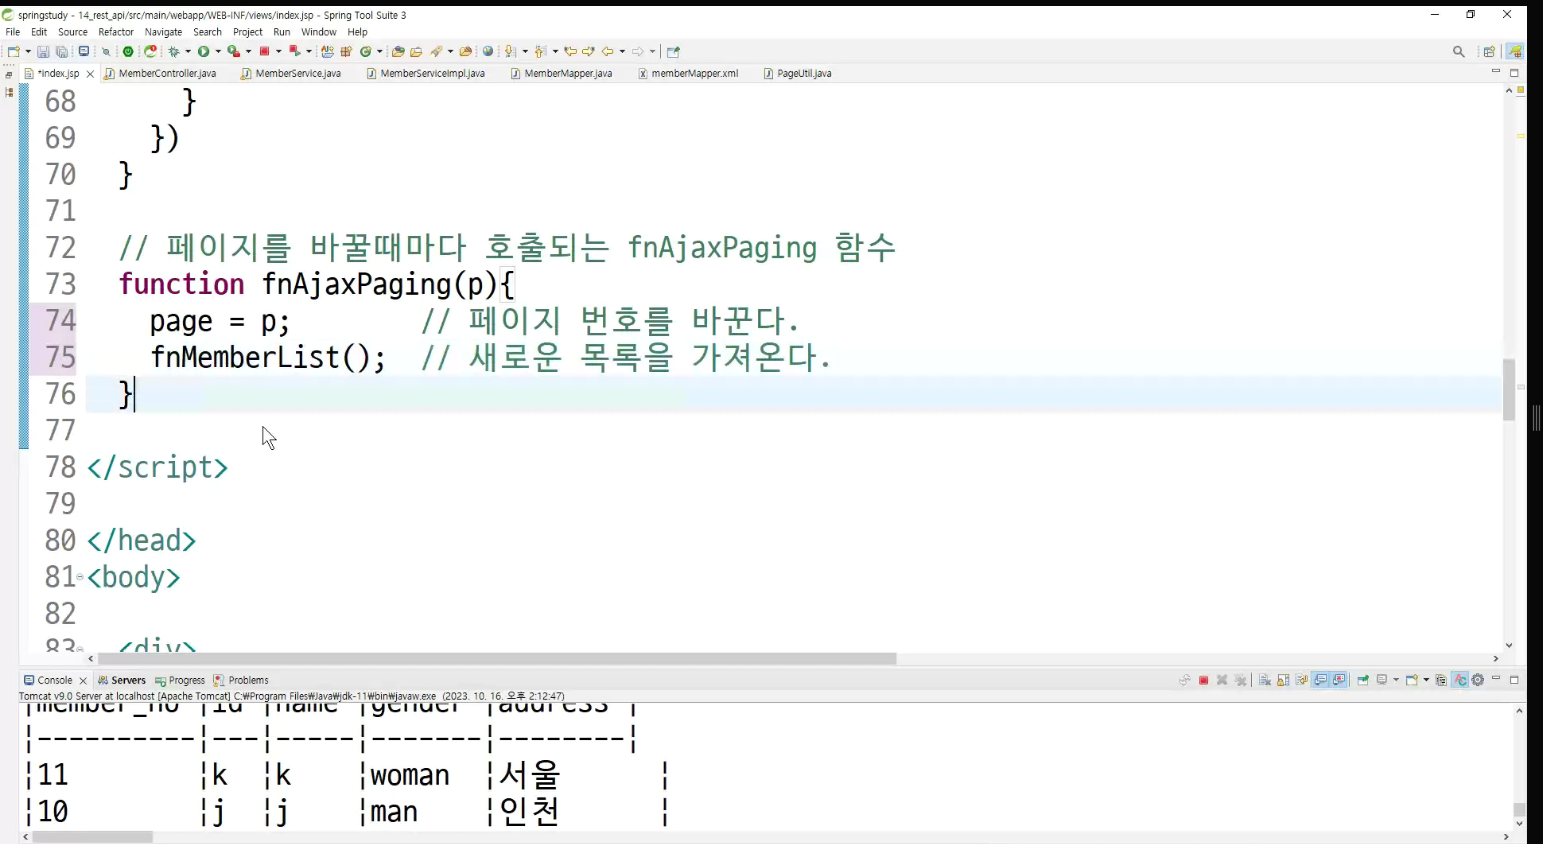The height and width of the screenshot is (844, 1543).
Task: Click line number 74 in gutter
Action: pyautogui.click(x=60, y=320)
